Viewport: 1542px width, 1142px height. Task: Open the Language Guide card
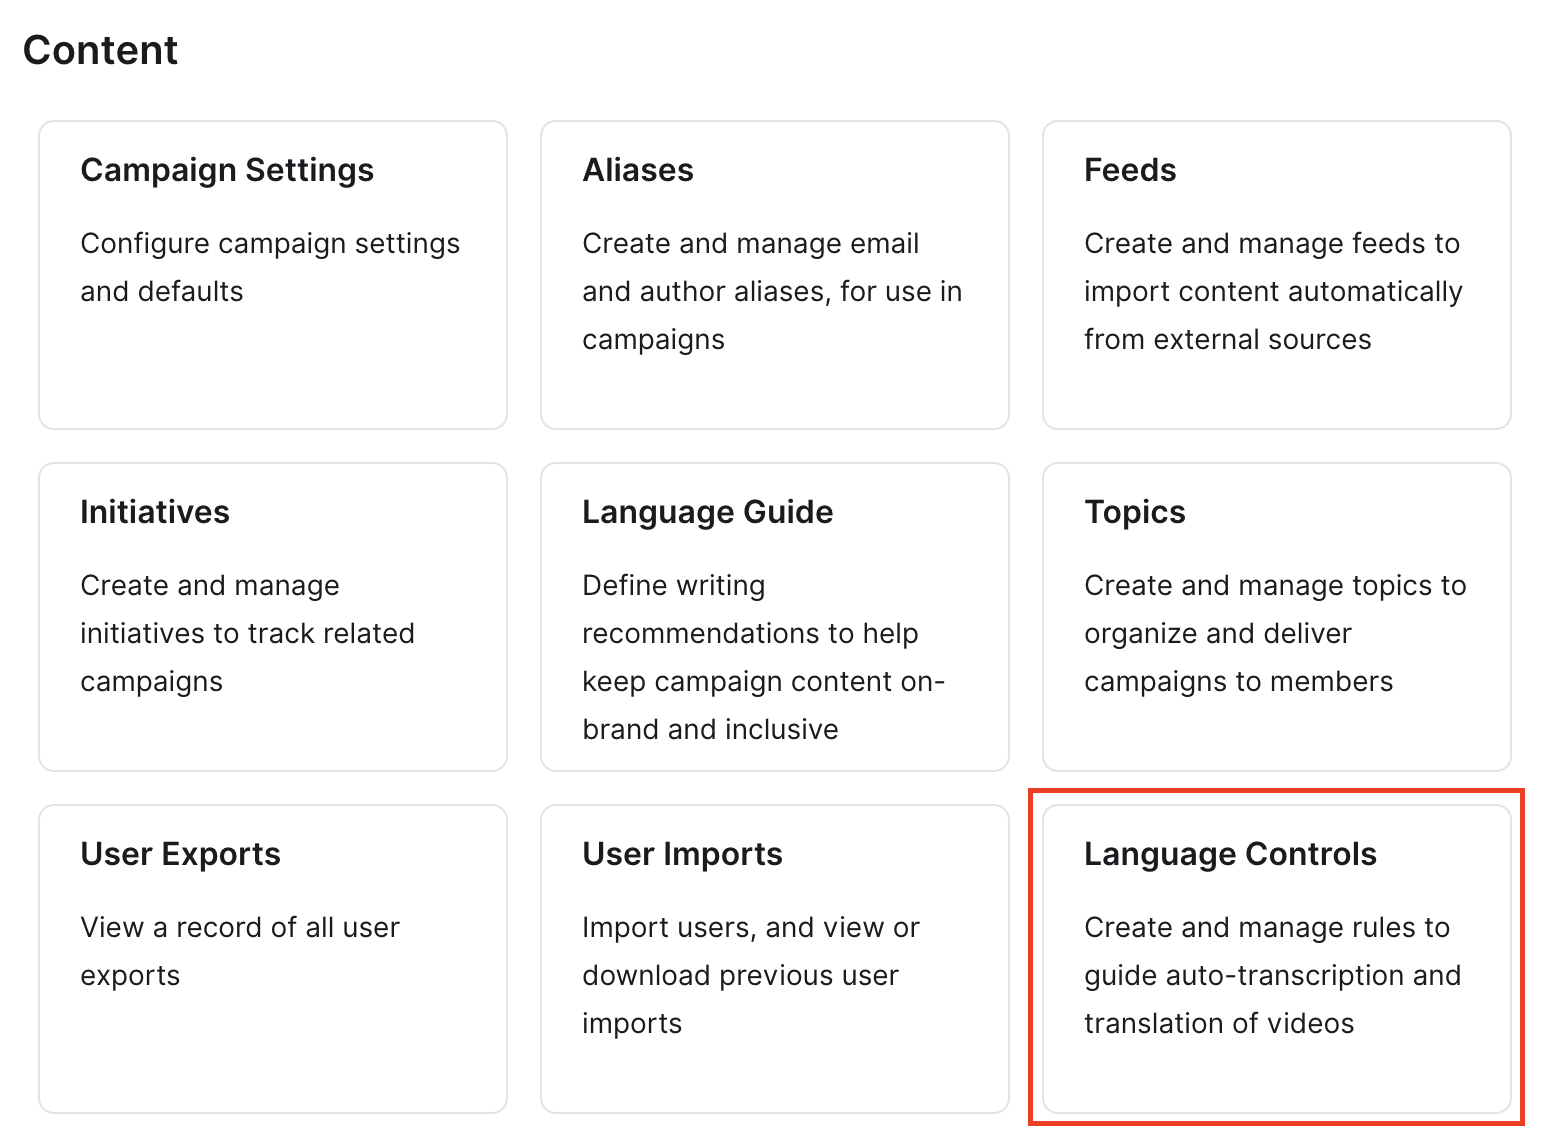coord(775,617)
